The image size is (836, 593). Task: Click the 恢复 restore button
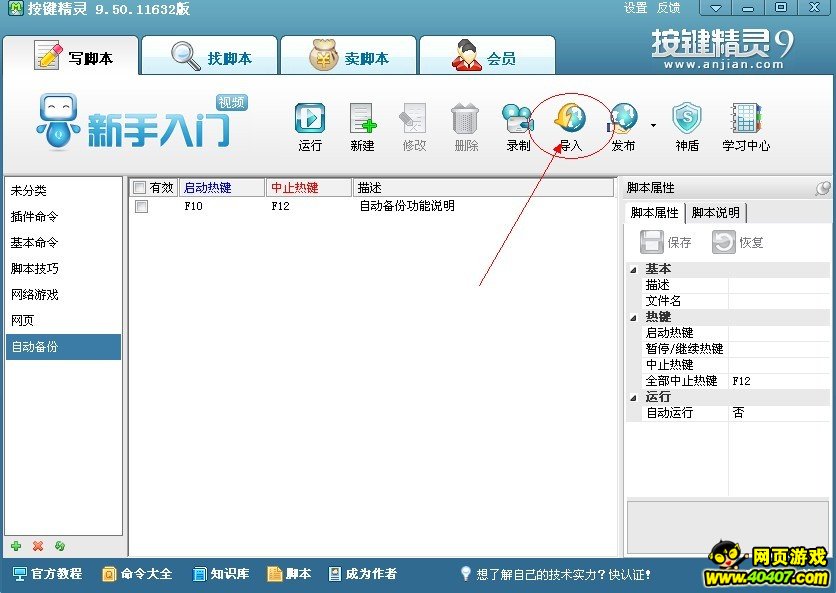(738, 242)
